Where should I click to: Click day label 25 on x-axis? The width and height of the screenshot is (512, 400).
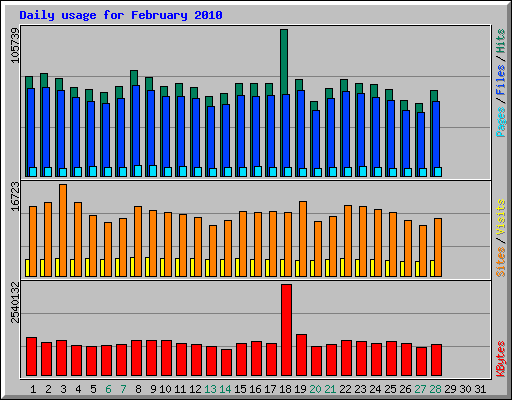tap(390, 389)
